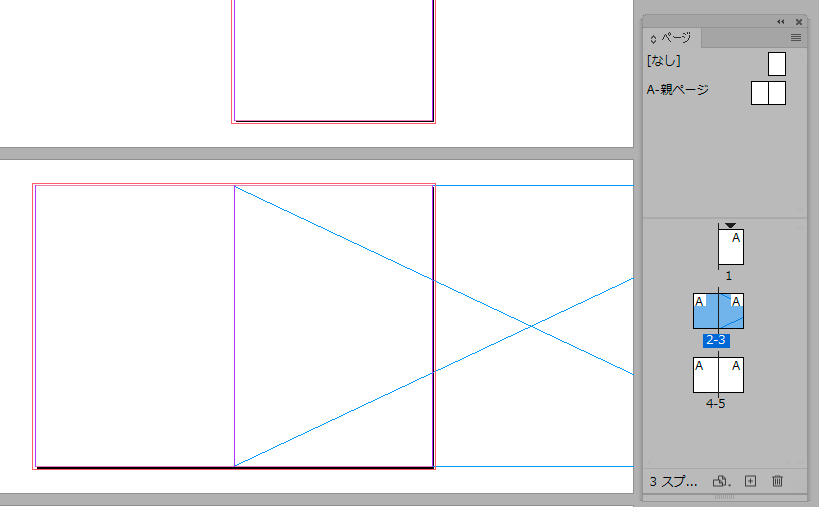Select right page of spread 2-3
This screenshot has height=507, width=819.
pyautogui.click(x=731, y=311)
